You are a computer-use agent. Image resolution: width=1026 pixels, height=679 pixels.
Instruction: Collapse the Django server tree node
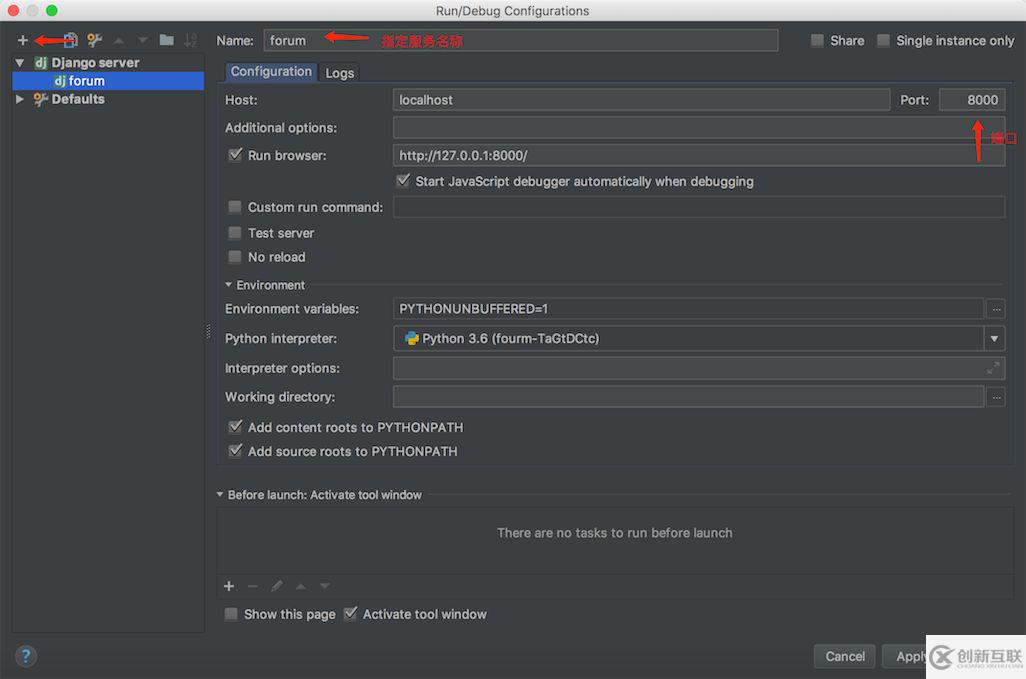19,62
